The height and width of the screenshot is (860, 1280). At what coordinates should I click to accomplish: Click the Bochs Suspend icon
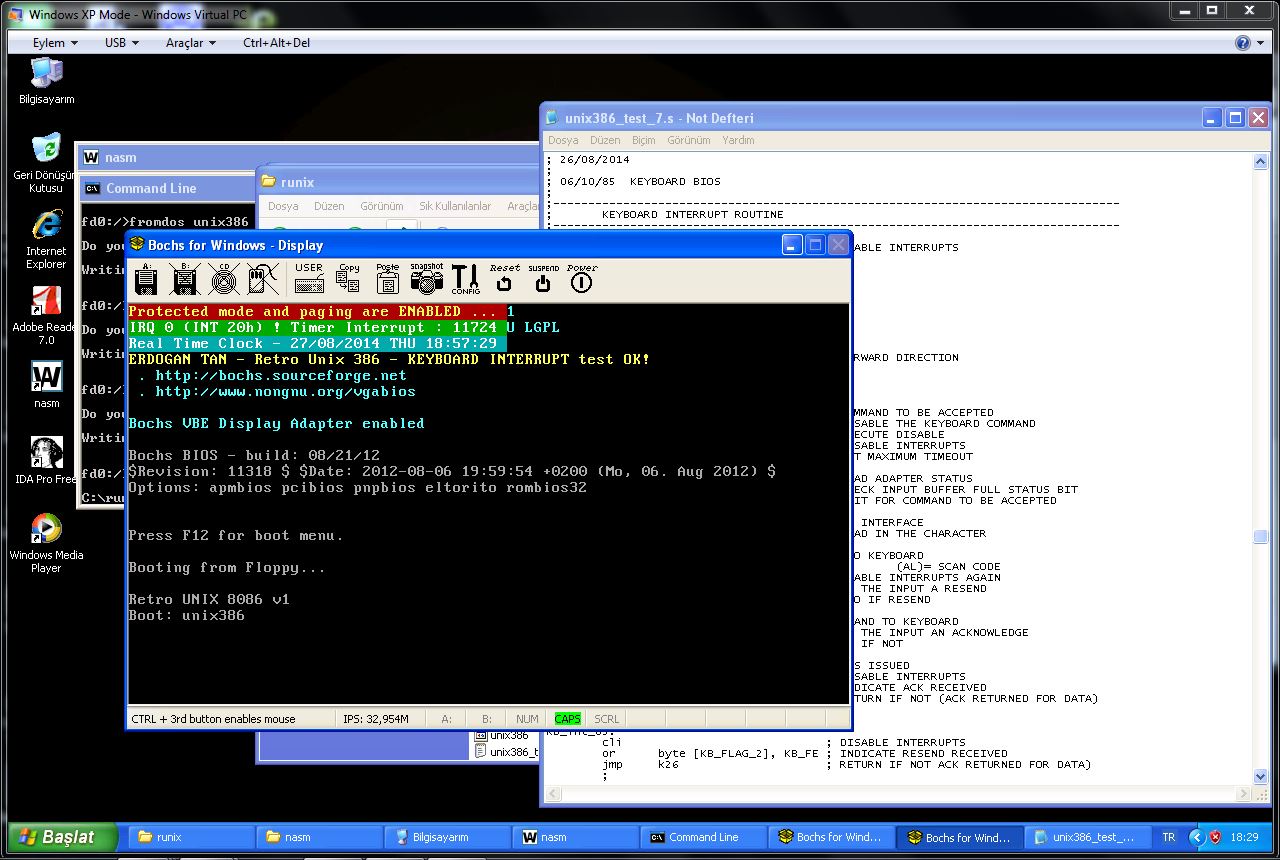tap(544, 279)
